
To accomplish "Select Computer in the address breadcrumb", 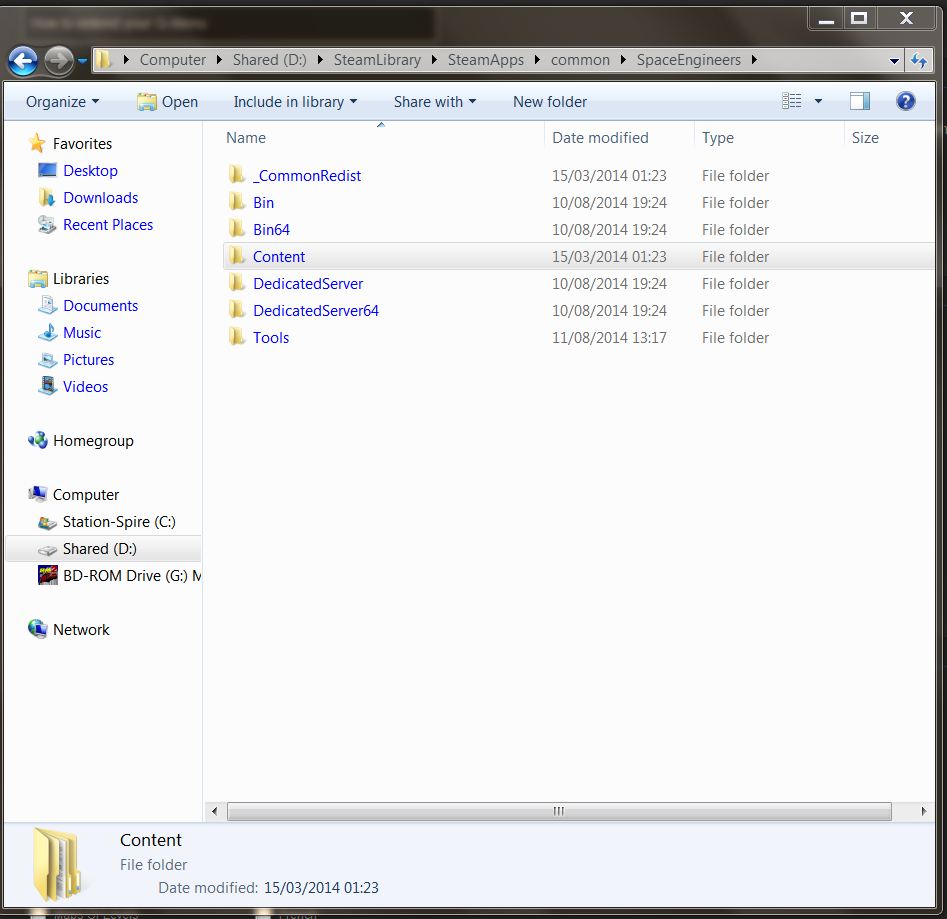I will click(x=173, y=60).
